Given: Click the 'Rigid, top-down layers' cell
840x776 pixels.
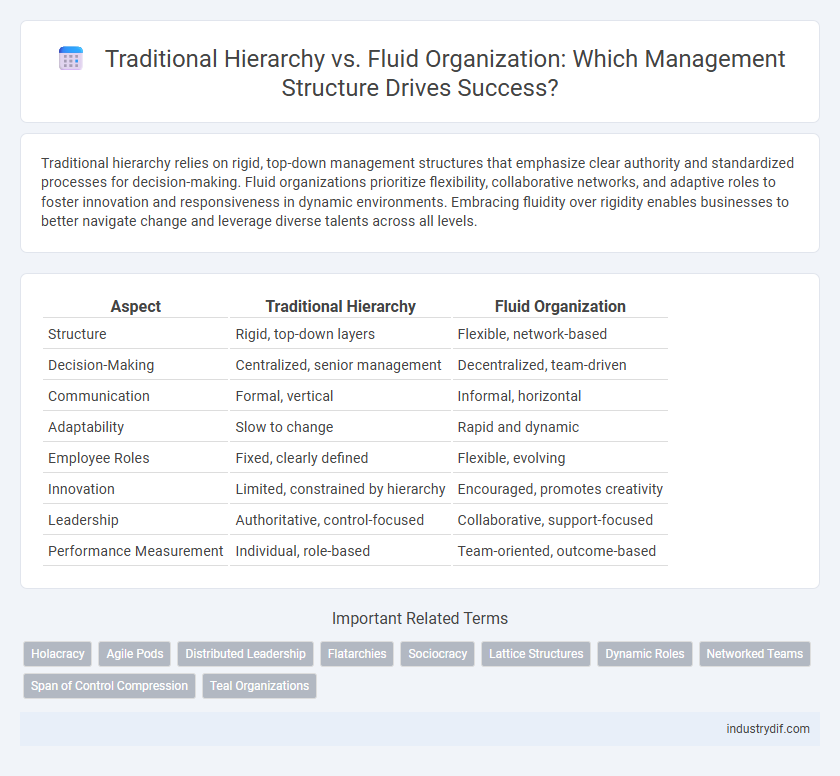Looking at the screenshot, I should (341, 334).
